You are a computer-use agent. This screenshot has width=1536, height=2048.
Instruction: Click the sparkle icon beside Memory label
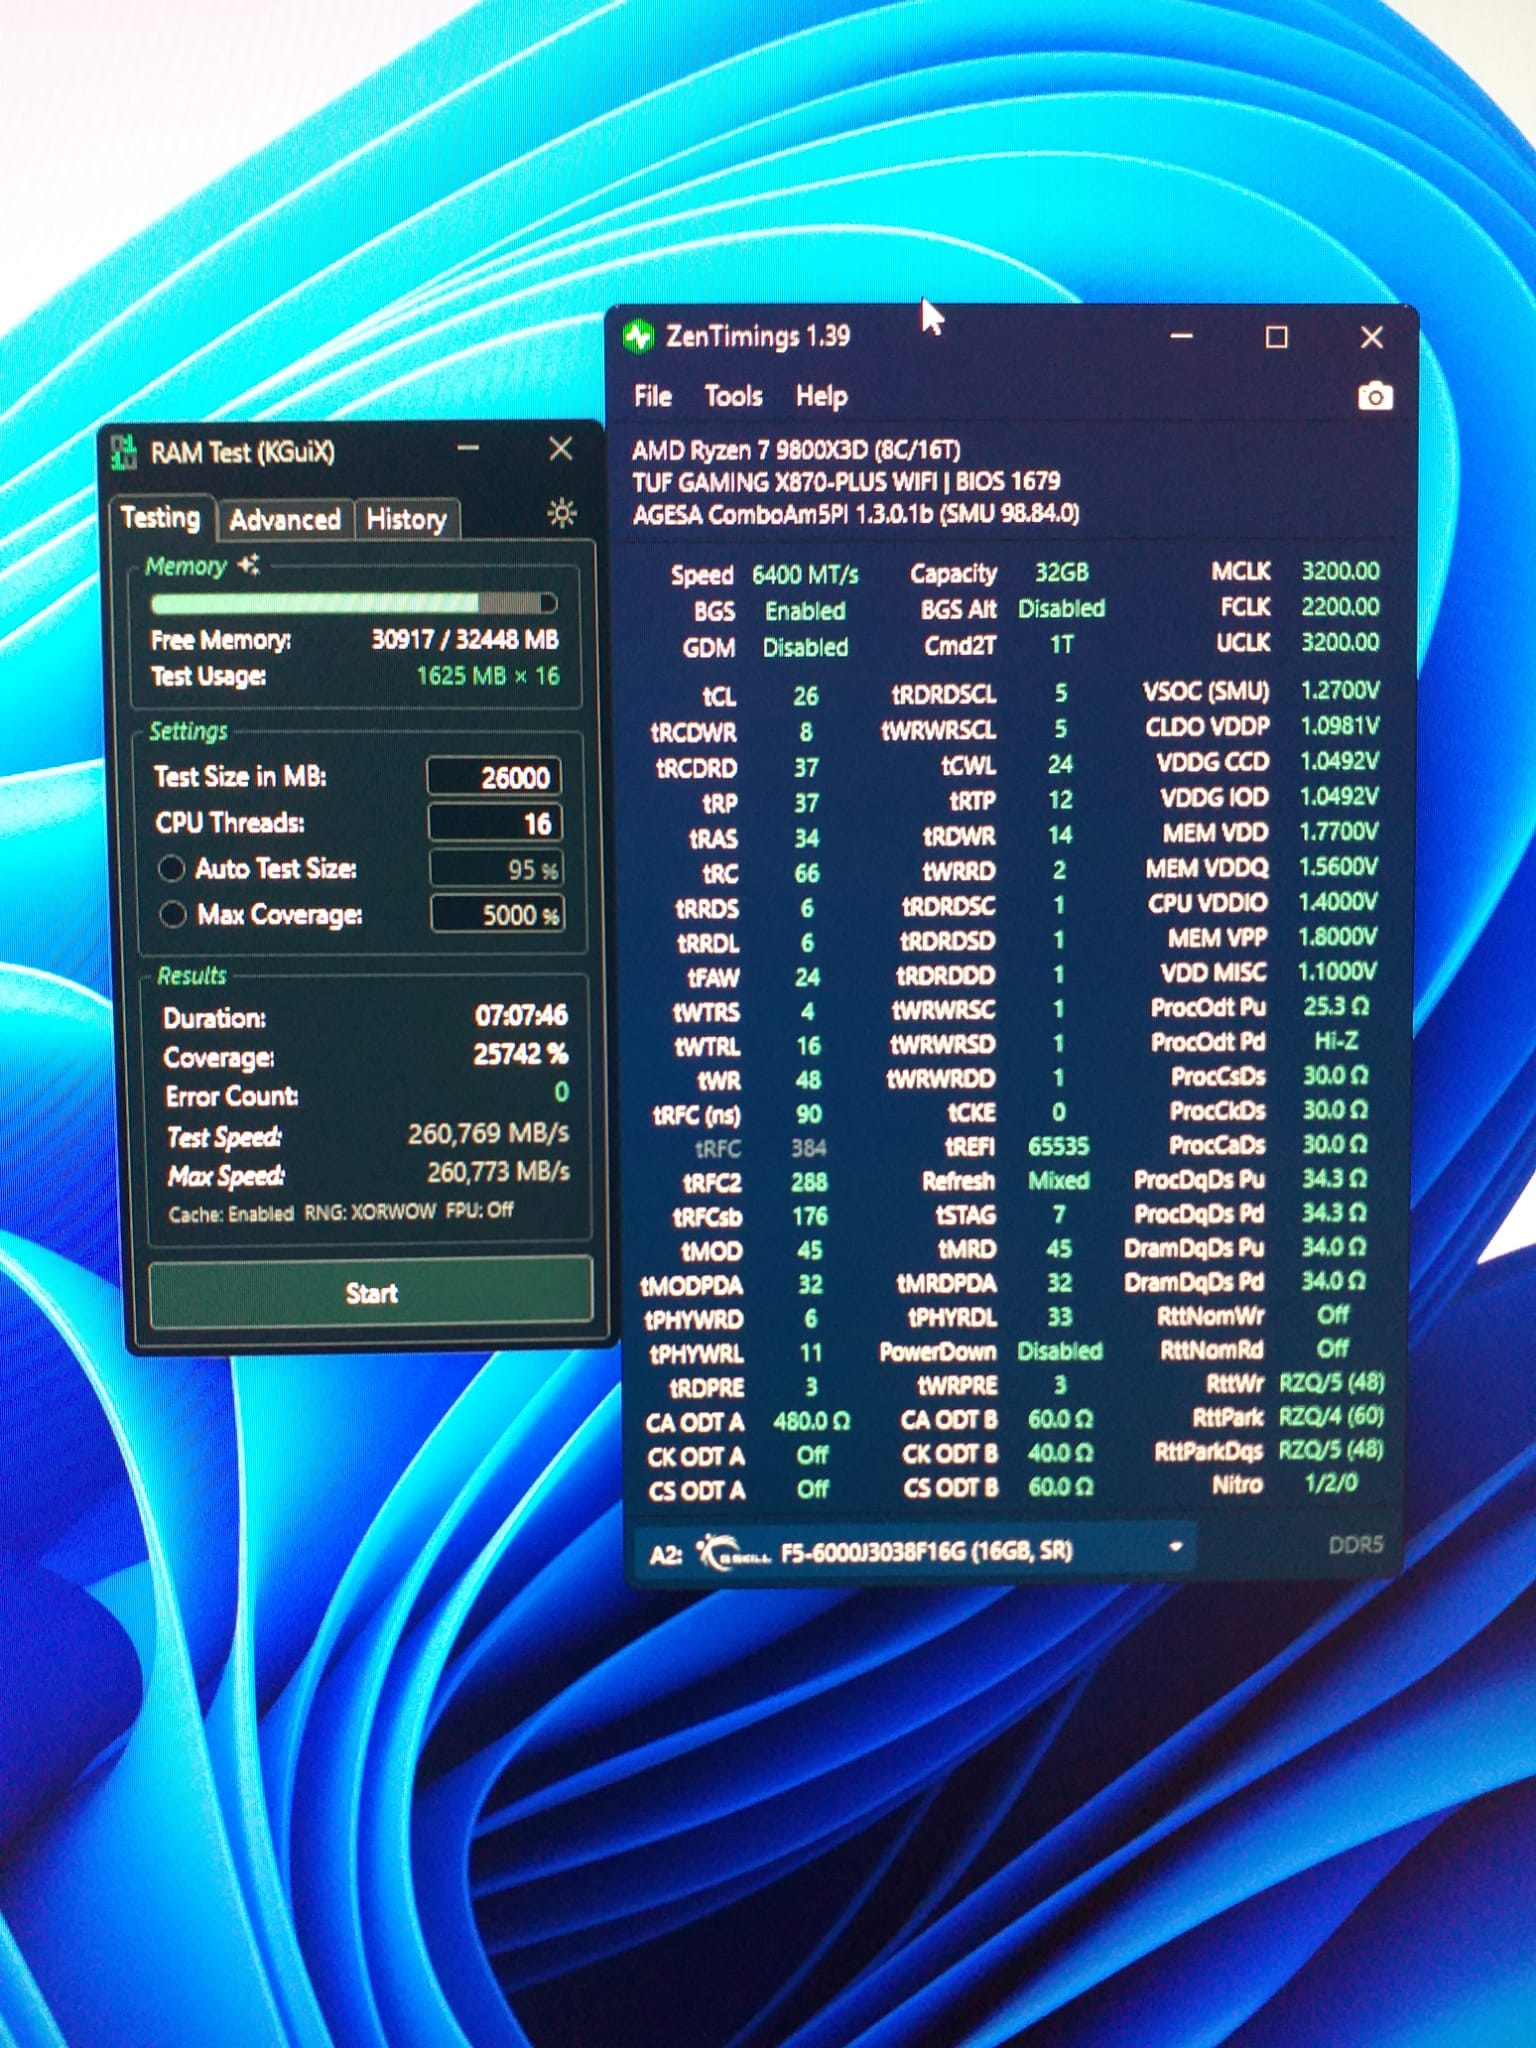[x=249, y=566]
